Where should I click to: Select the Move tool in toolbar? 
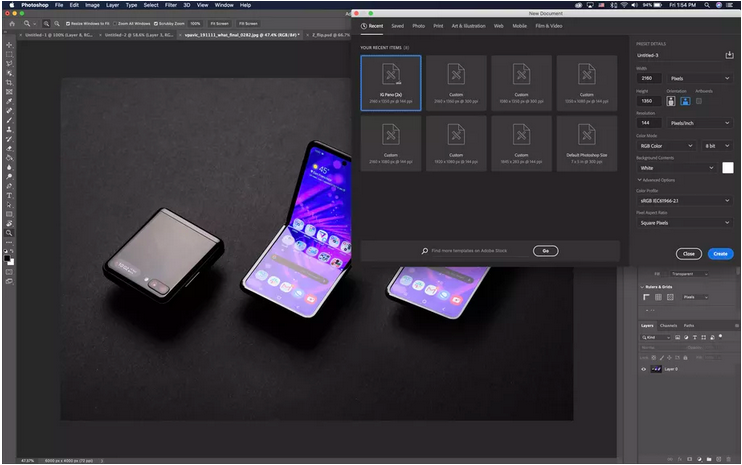click(9, 45)
